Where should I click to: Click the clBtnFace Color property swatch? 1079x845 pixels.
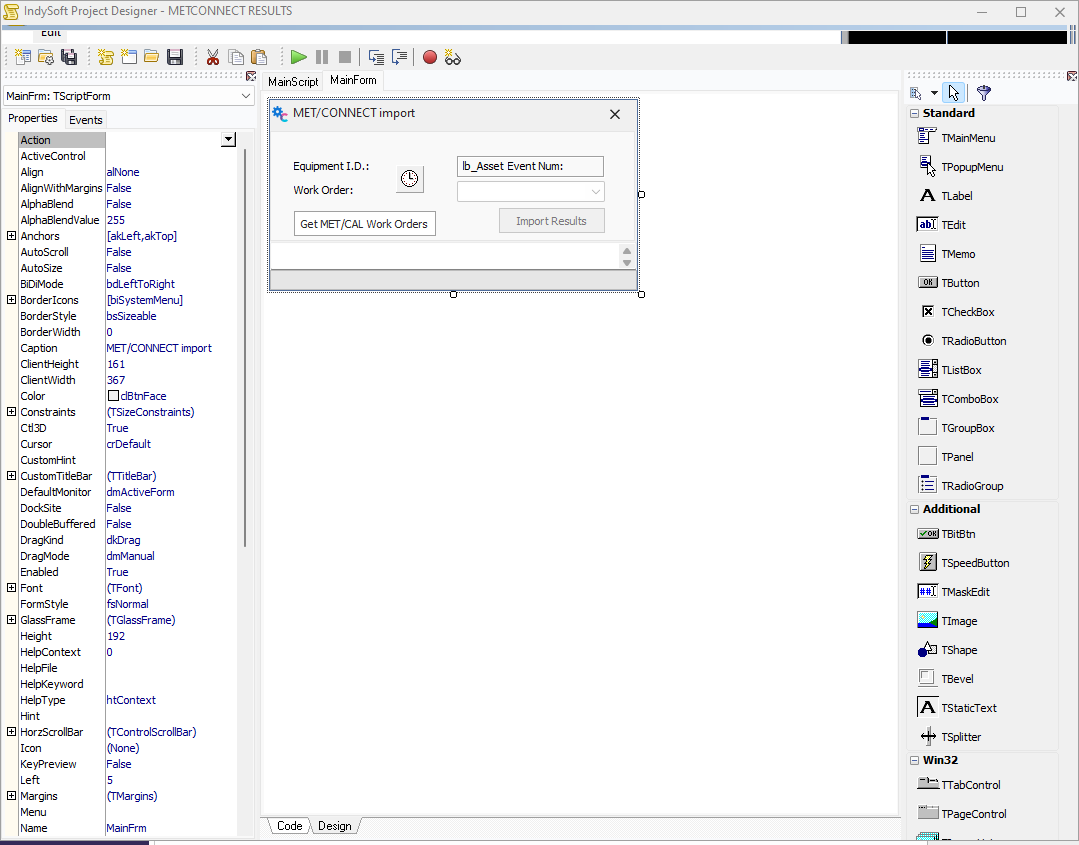click(113, 396)
